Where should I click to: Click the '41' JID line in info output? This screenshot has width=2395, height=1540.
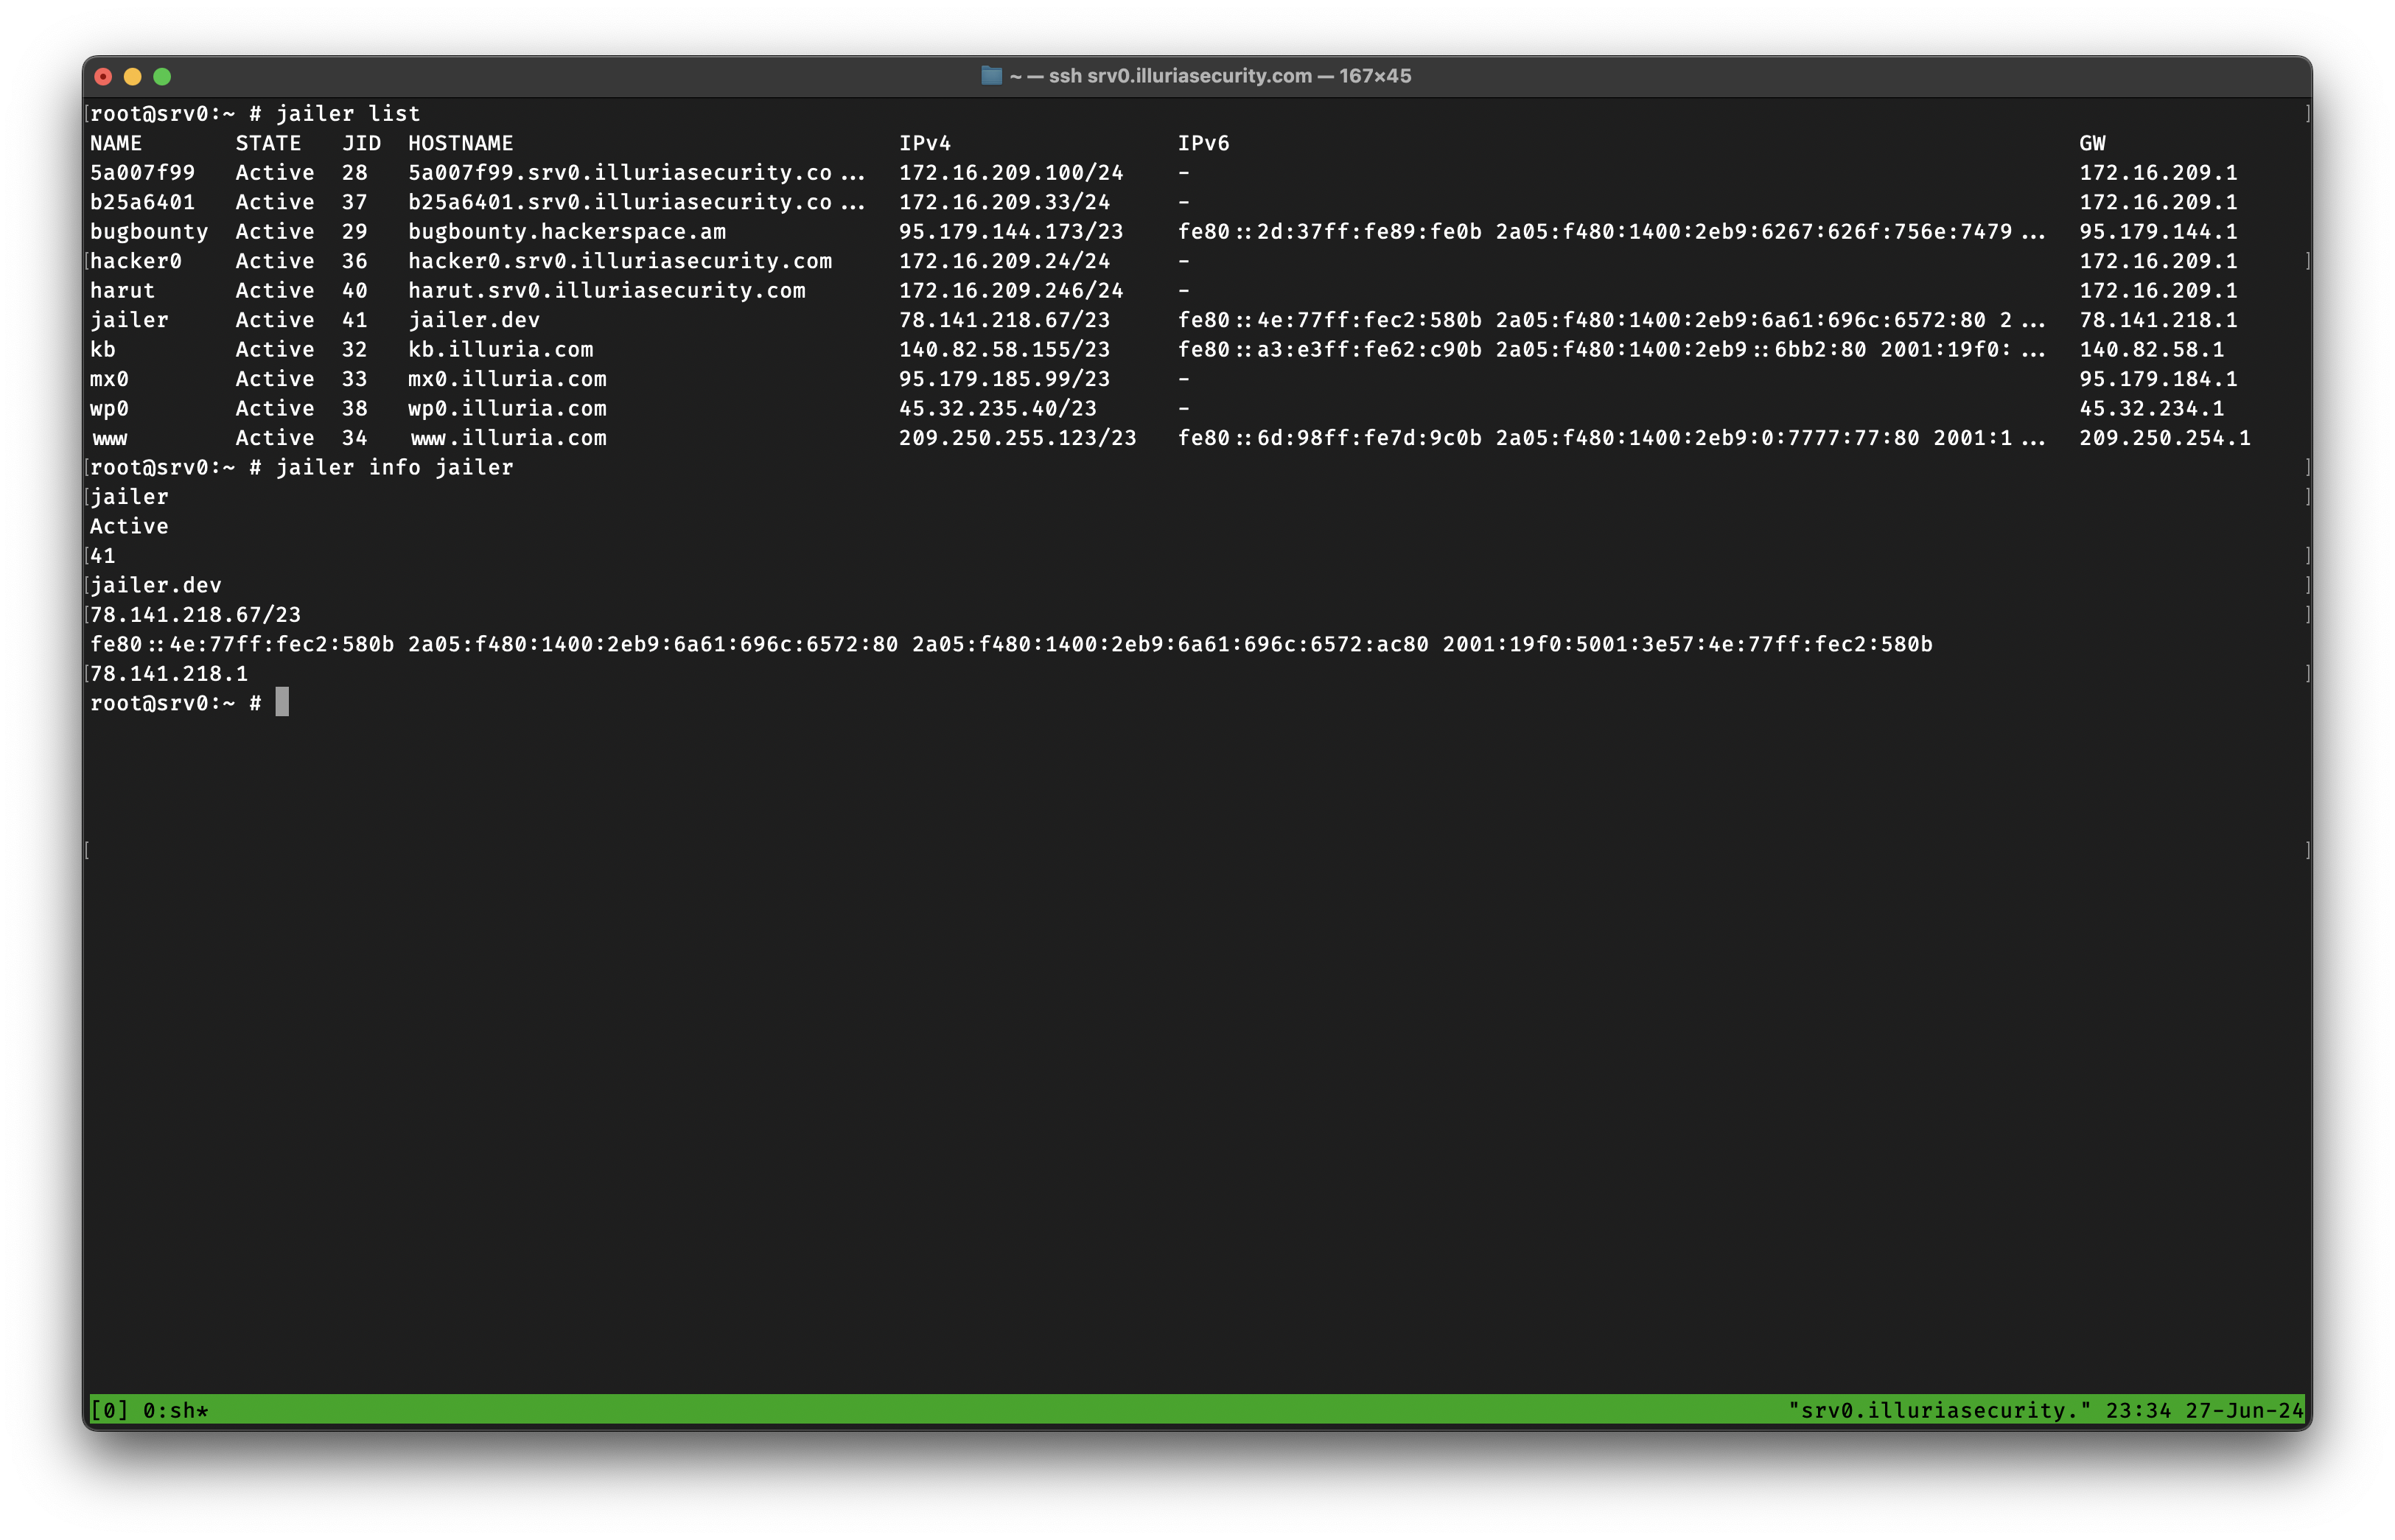(x=103, y=556)
